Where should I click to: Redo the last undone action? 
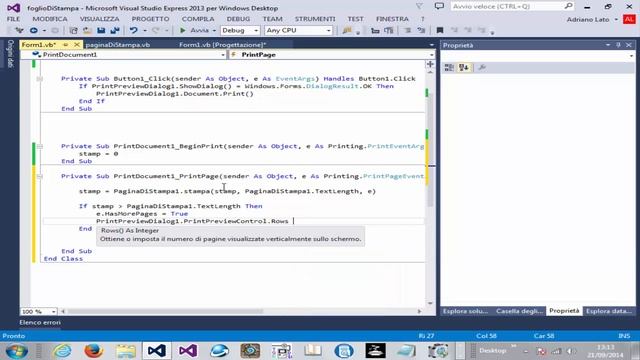click(x=156, y=31)
